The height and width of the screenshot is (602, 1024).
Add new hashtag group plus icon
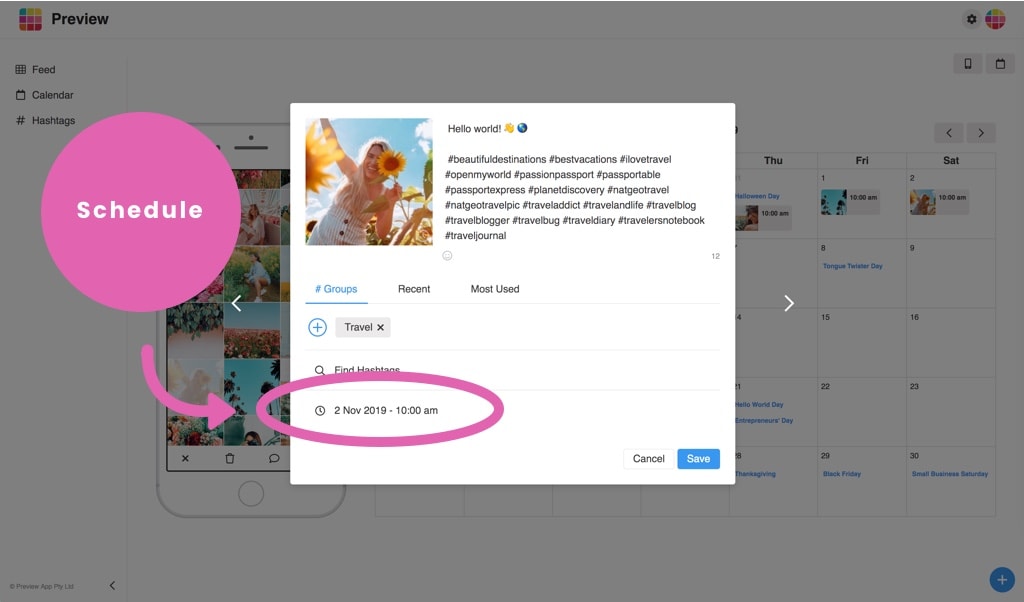click(x=317, y=327)
